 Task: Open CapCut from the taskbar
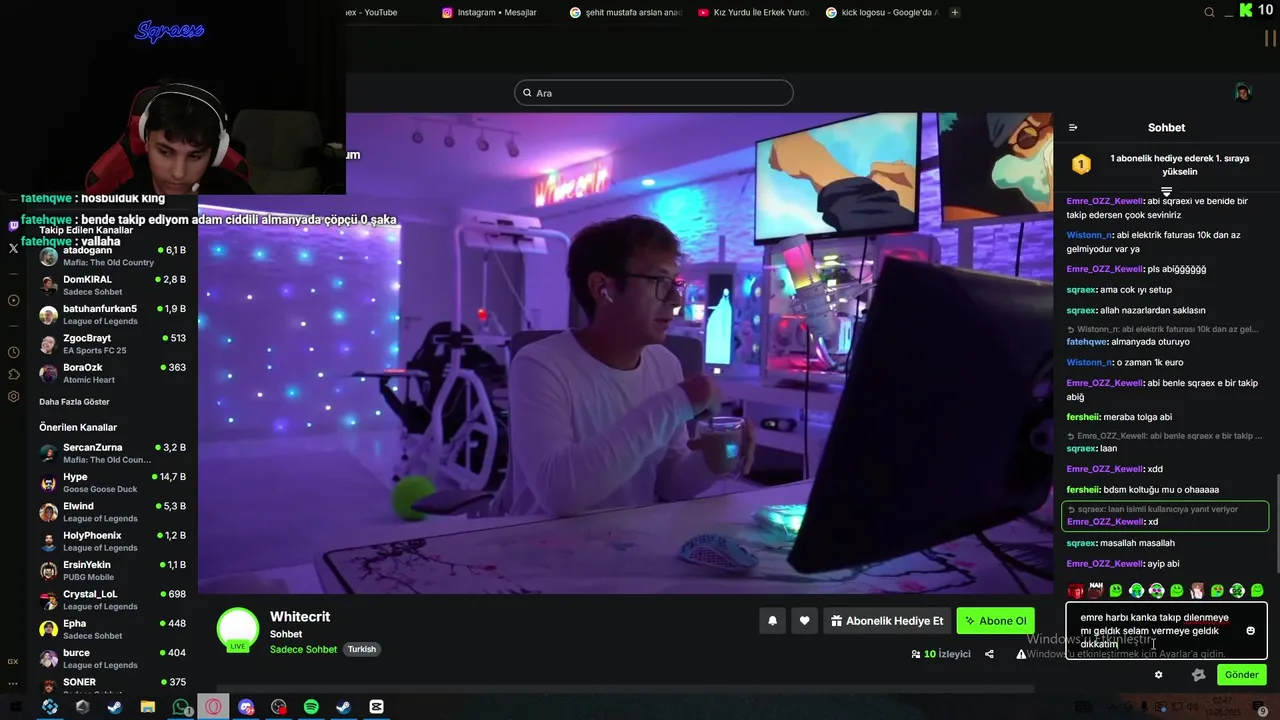pos(376,707)
